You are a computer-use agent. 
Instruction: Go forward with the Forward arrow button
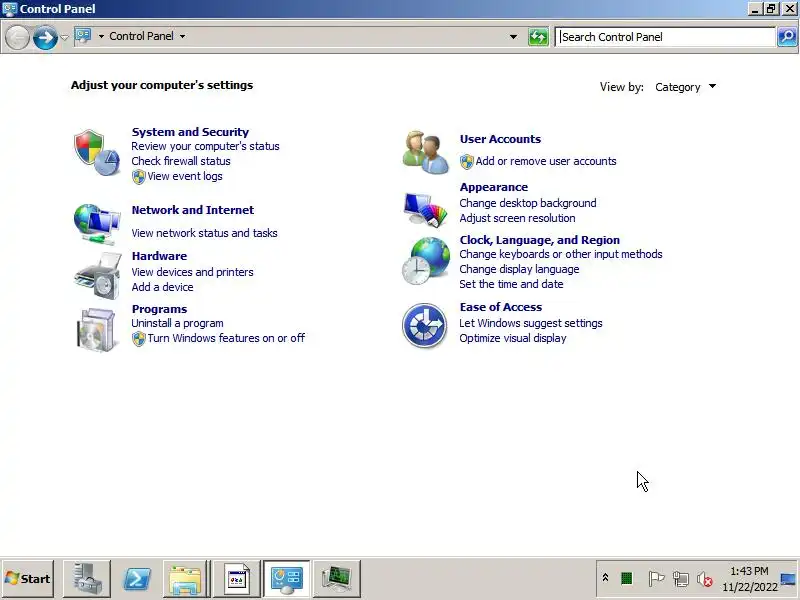[45, 37]
